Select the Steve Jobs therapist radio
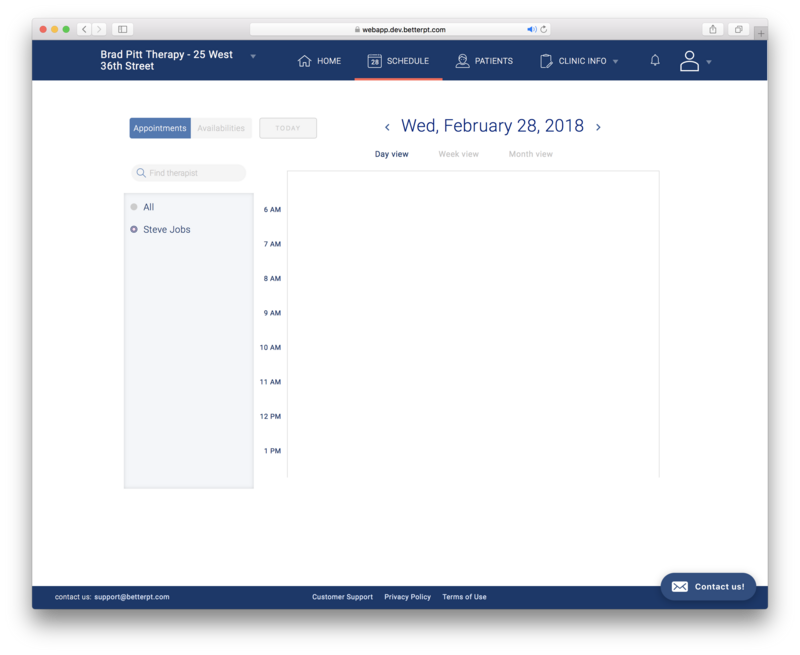Image resolution: width=800 pixels, height=655 pixels. [134, 230]
